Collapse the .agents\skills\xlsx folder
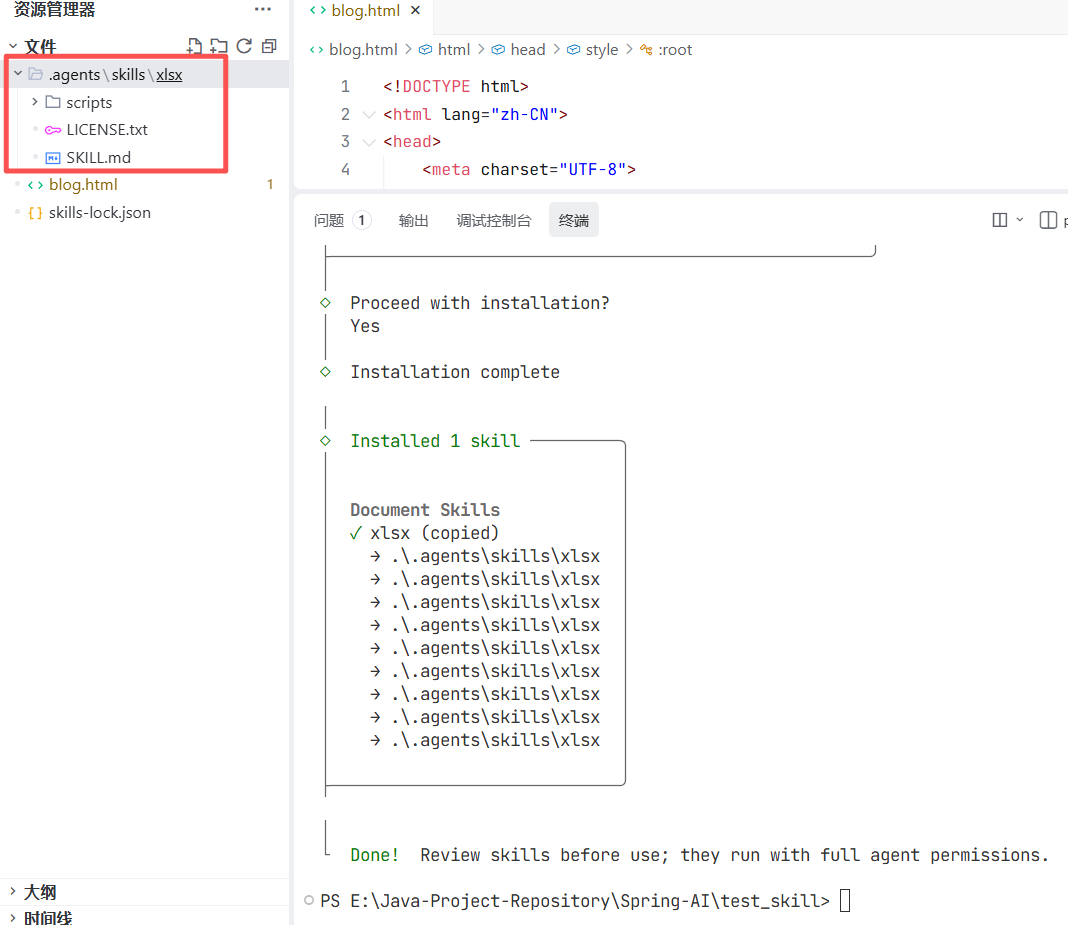1068x925 pixels. (x=18, y=74)
